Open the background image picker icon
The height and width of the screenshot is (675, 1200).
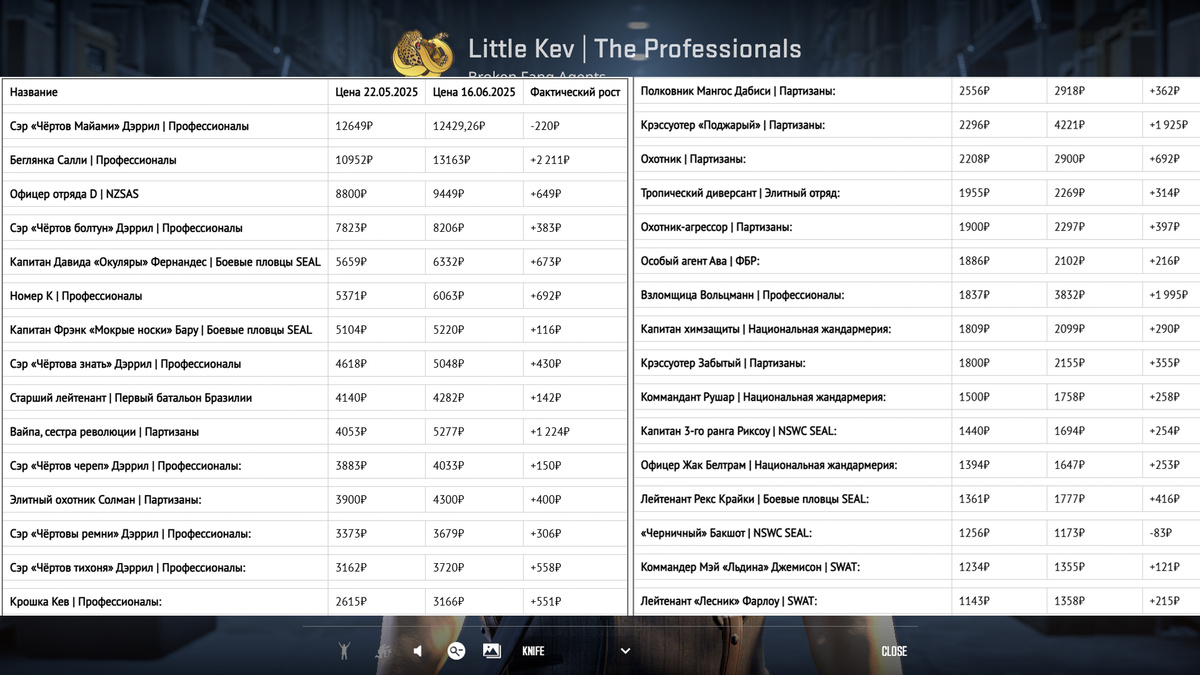(491, 651)
